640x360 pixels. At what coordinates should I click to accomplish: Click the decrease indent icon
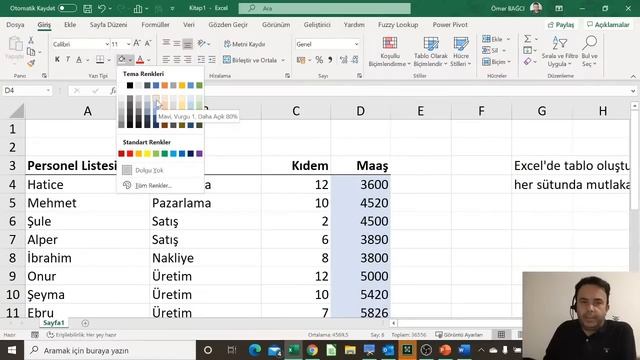201,60
